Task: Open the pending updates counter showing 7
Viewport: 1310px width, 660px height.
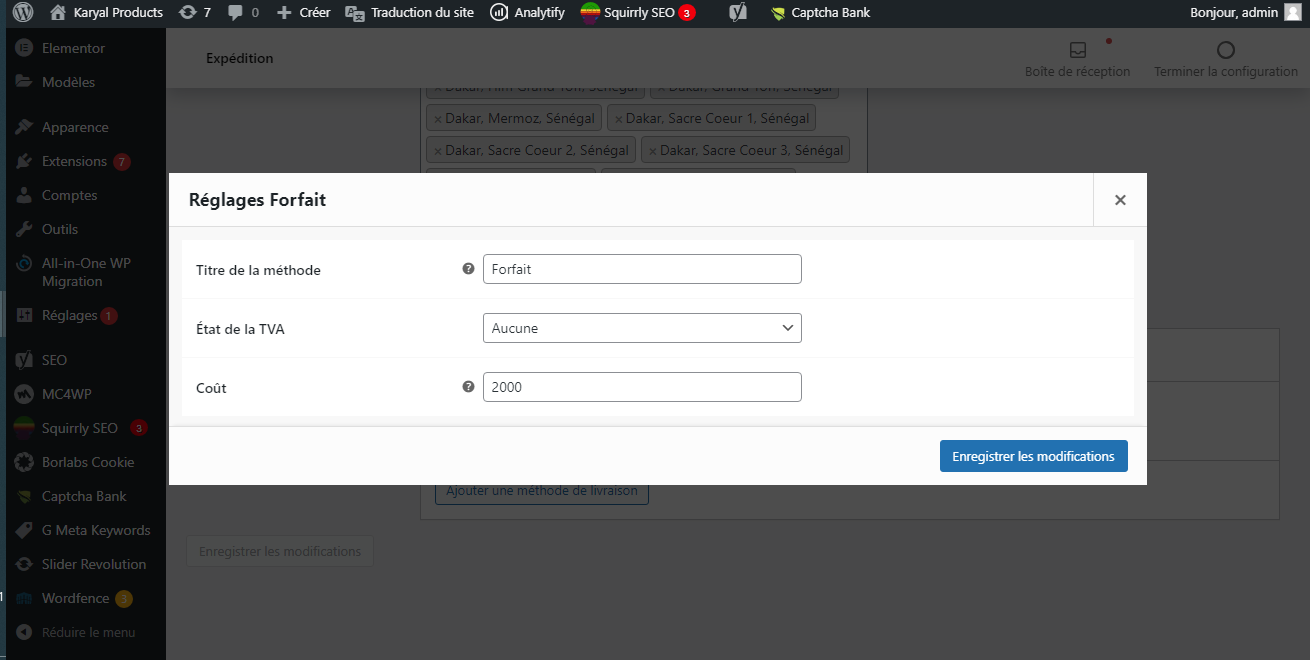Action: [194, 13]
